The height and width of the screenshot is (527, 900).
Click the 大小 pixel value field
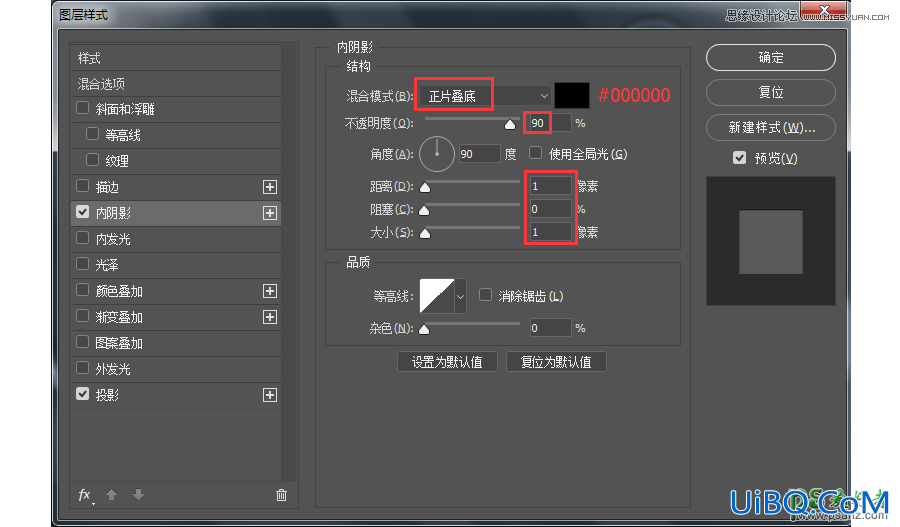coord(550,232)
